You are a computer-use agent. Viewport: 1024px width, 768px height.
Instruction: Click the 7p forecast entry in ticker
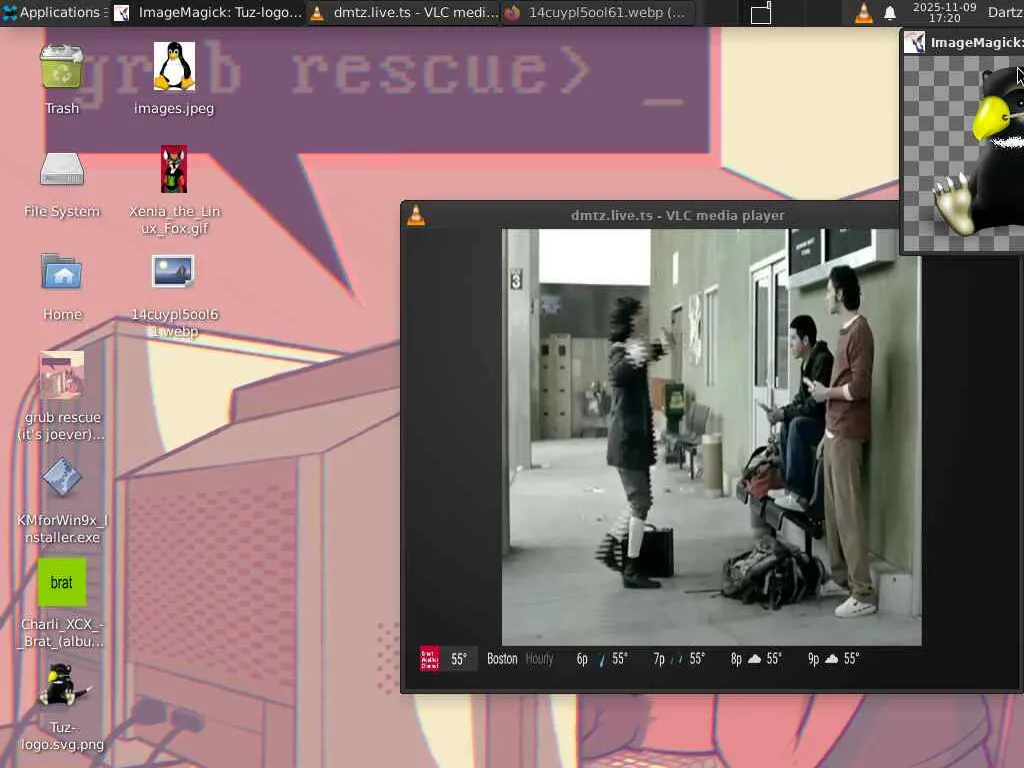click(x=679, y=659)
